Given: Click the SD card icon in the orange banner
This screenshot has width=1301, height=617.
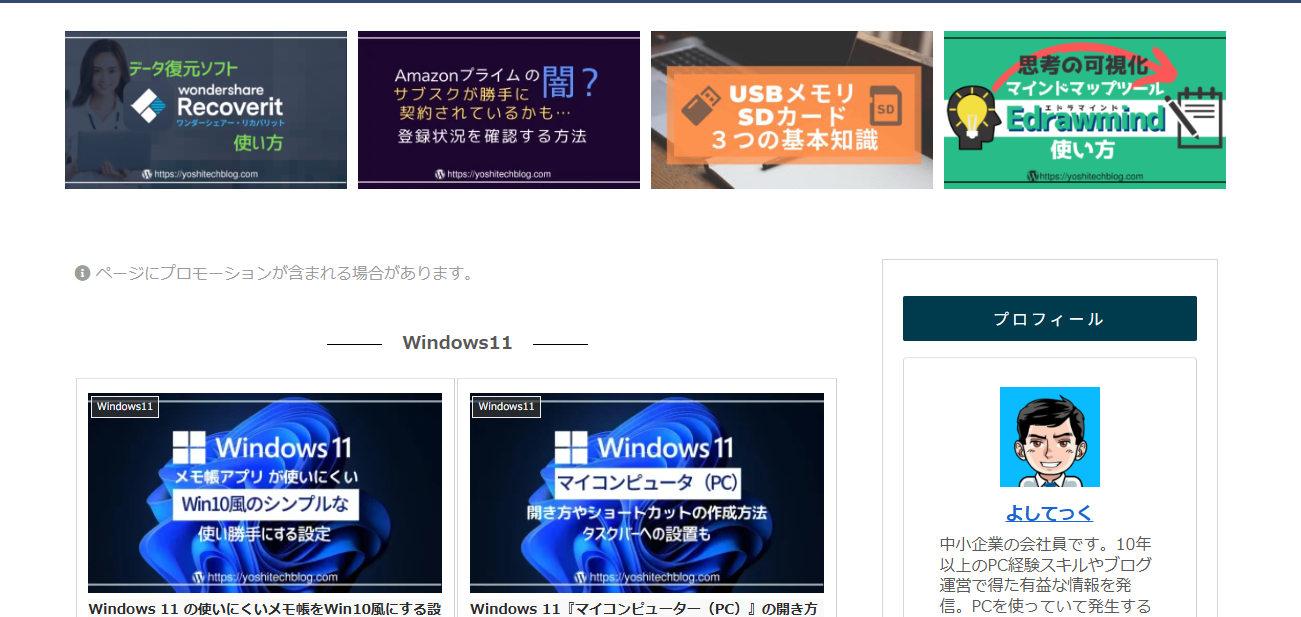Looking at the screenshot, I should [x=883, y=105].
